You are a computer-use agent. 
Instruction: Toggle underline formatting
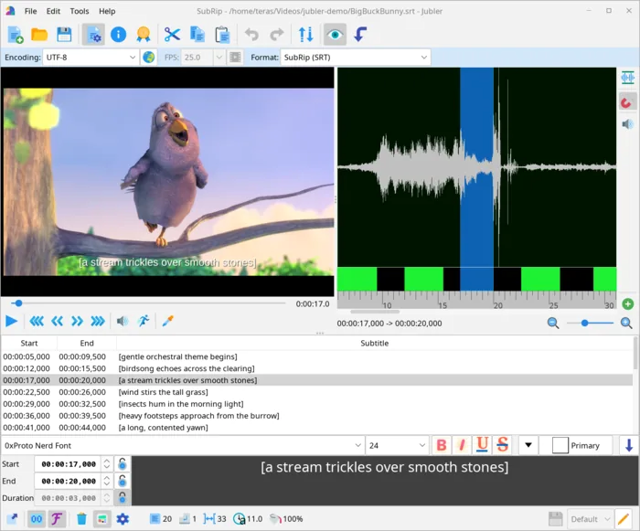[x=482, y=445]
